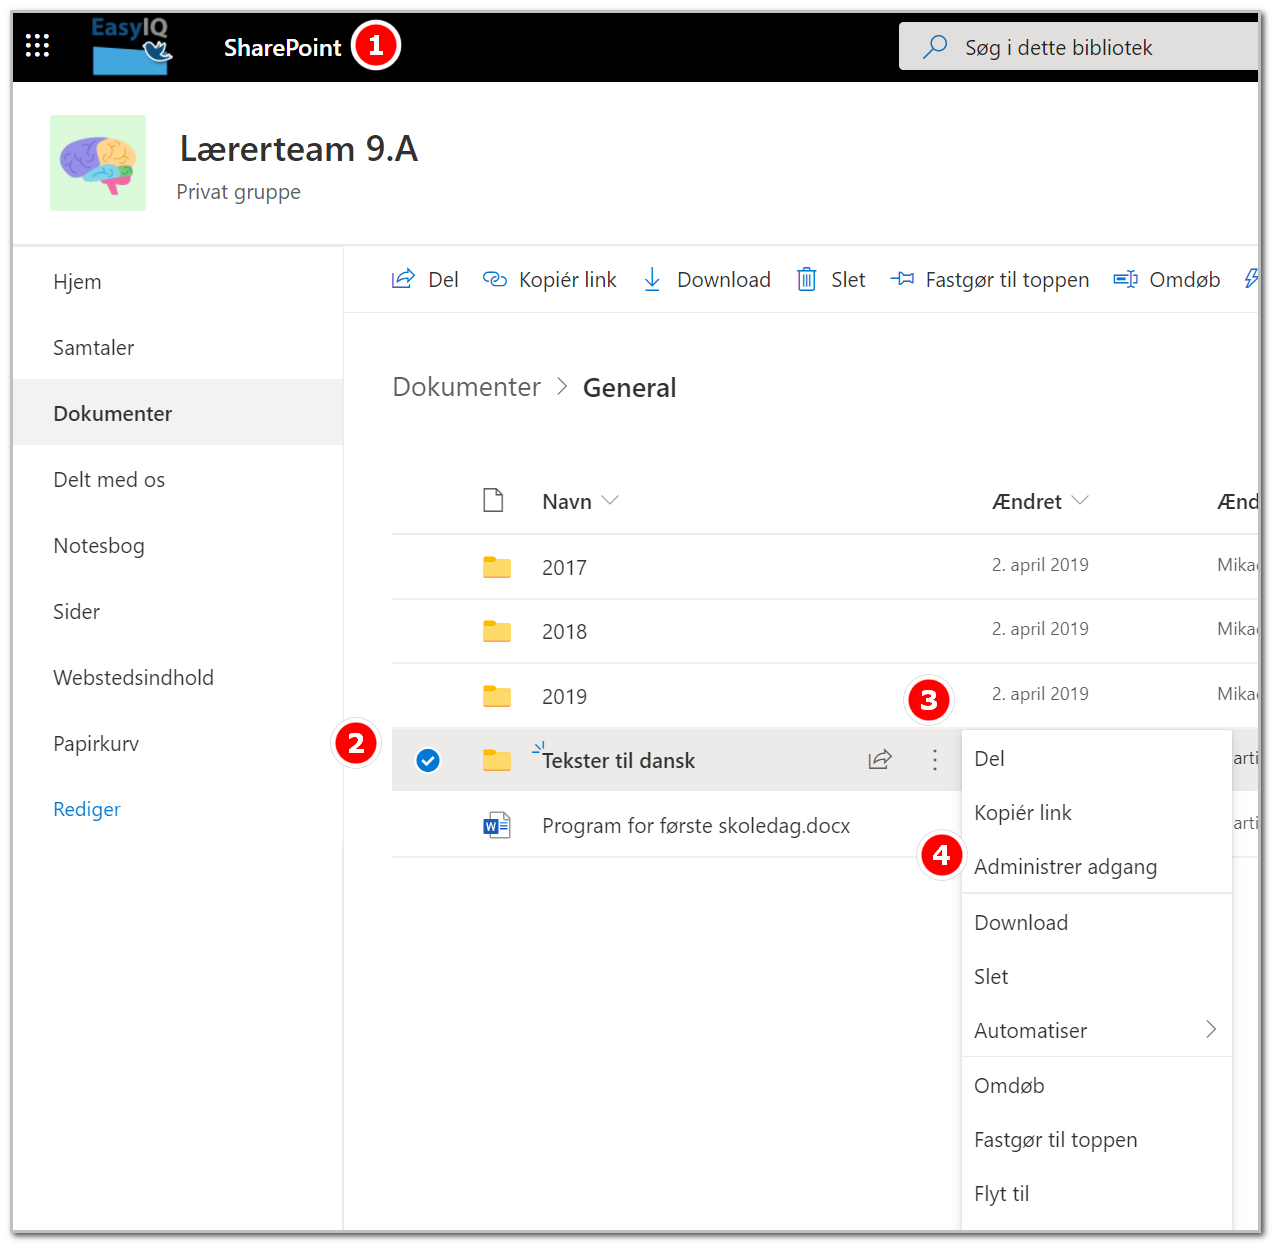Click the Dokumenter breadcrumb link

pos(466,387)
